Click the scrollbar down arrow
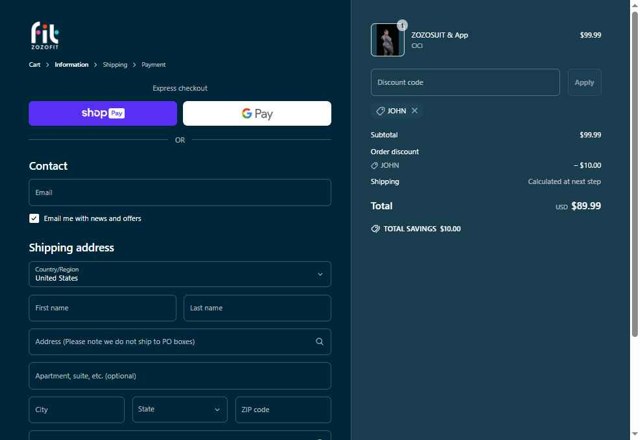The height and width of the screenshot is (440, 640). click(635, 435)
